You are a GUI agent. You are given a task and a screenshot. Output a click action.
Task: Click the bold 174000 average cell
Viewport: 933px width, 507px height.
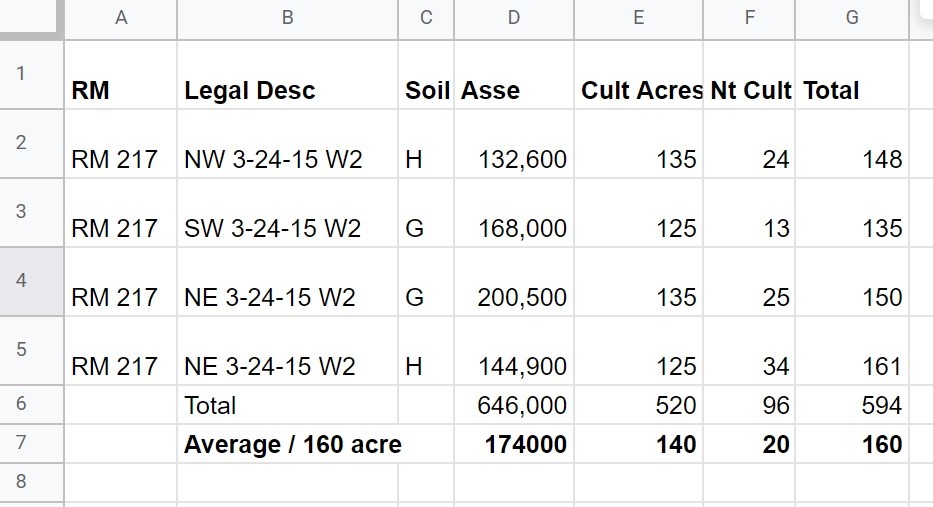point(514,443)
